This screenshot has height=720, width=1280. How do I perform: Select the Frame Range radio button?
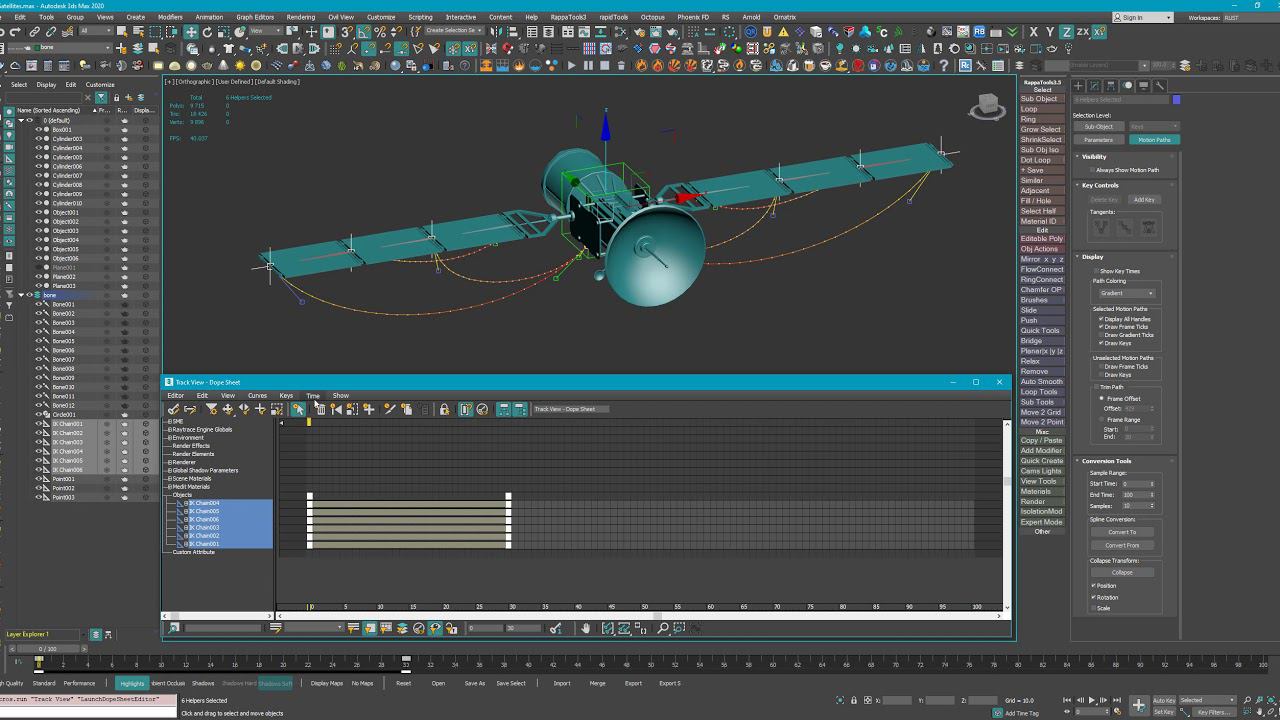coord(1102,420)
